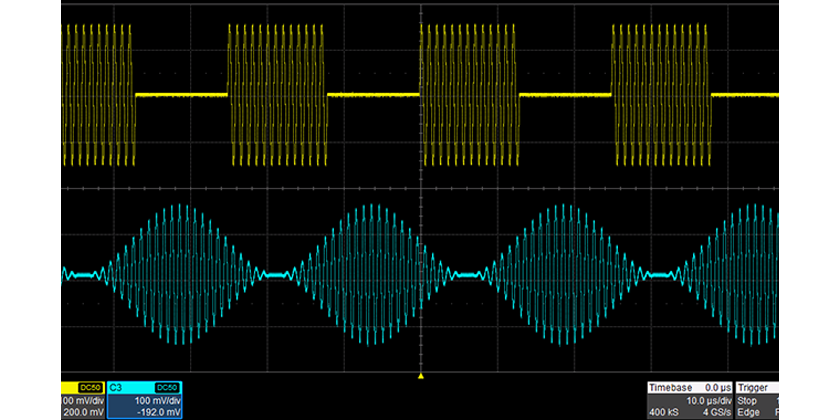This screenshot has height=420, width=840.
Task: Click the 4 GS/s sample rate readout
Action: coord(713,411)
